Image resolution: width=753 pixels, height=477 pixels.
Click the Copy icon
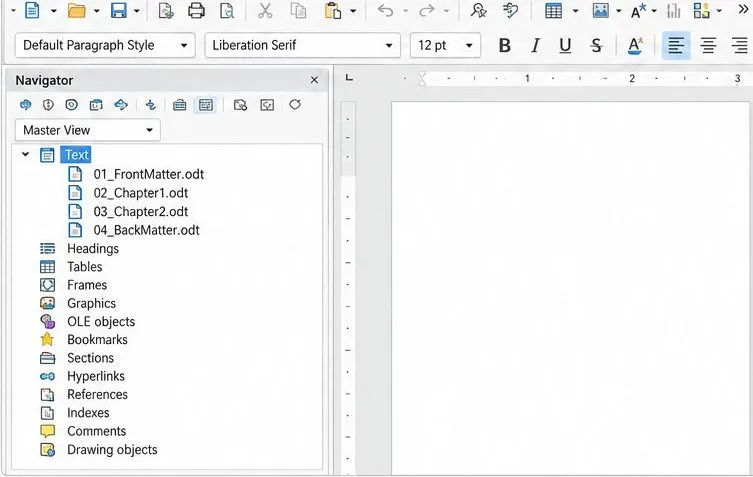[x=298, y=10]
